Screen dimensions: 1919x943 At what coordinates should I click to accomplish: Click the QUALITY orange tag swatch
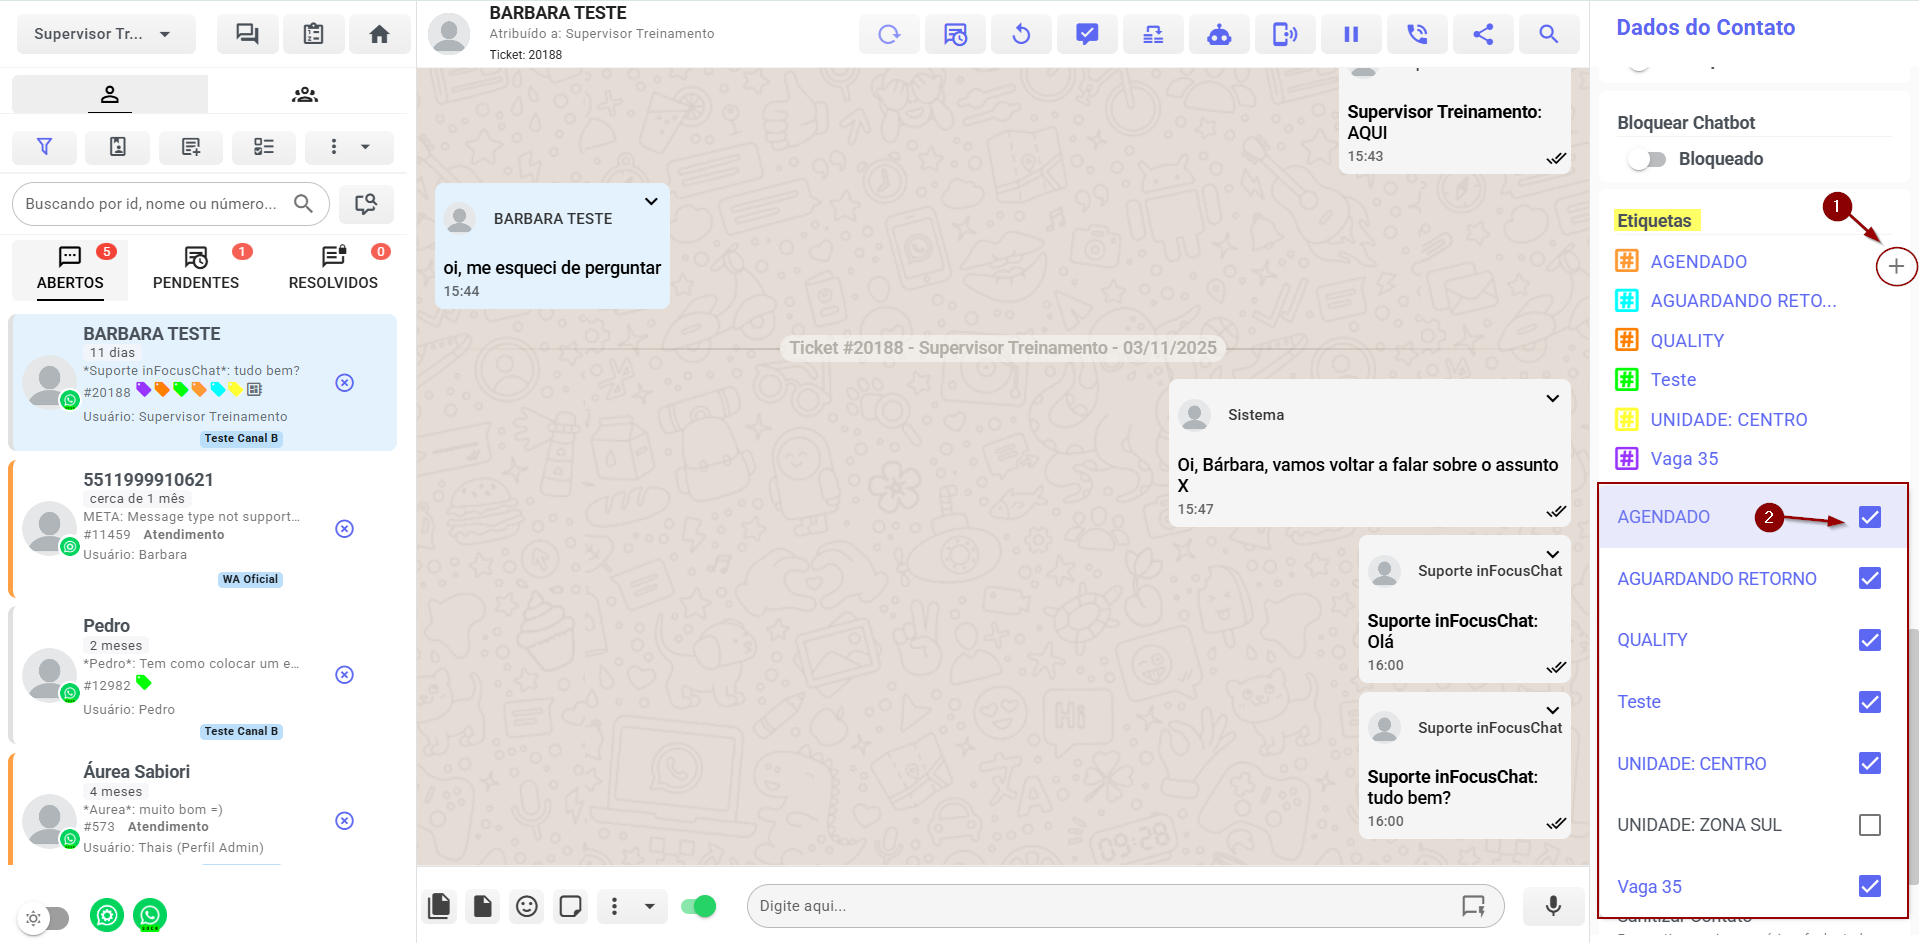tap(1627, 340)
